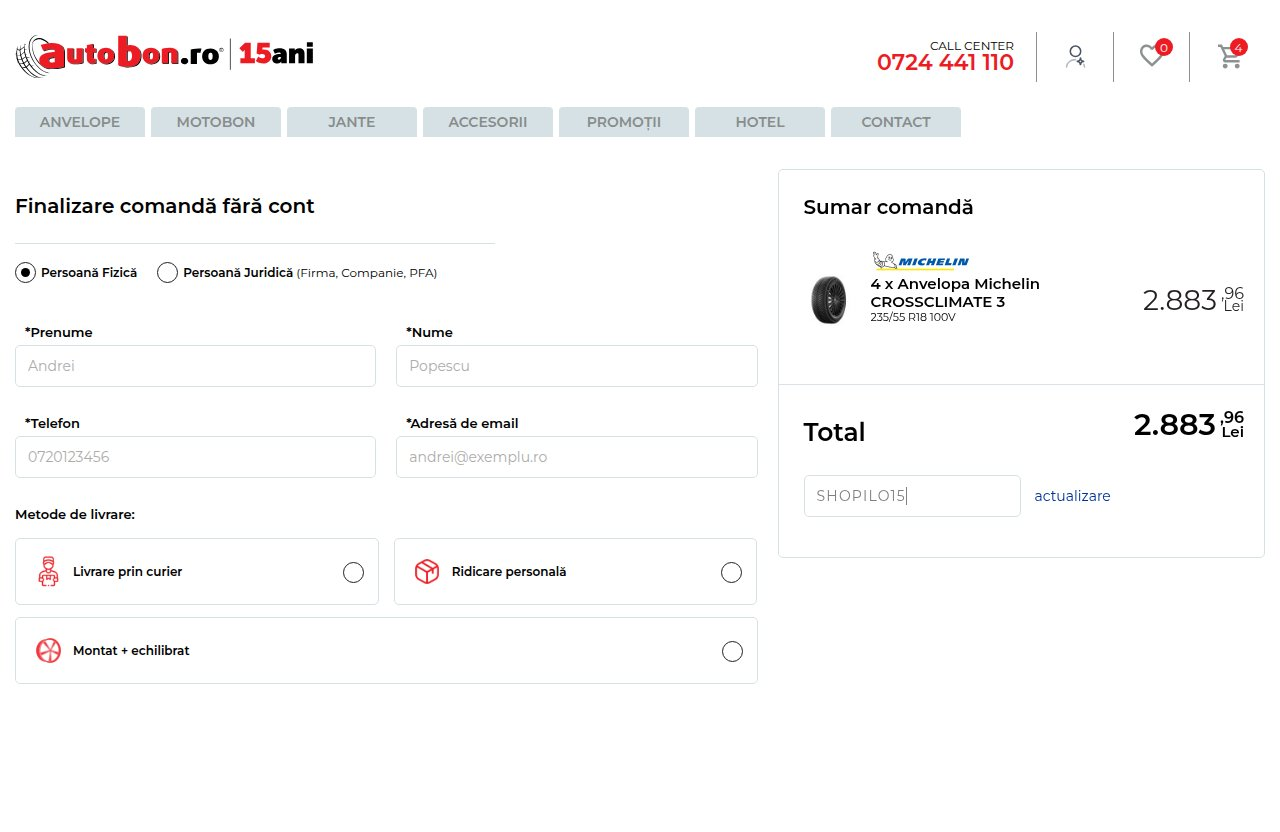Click the SHOPILO15 coupon code field
This screenshot has height=832, width=1280.
click(912, 496)
